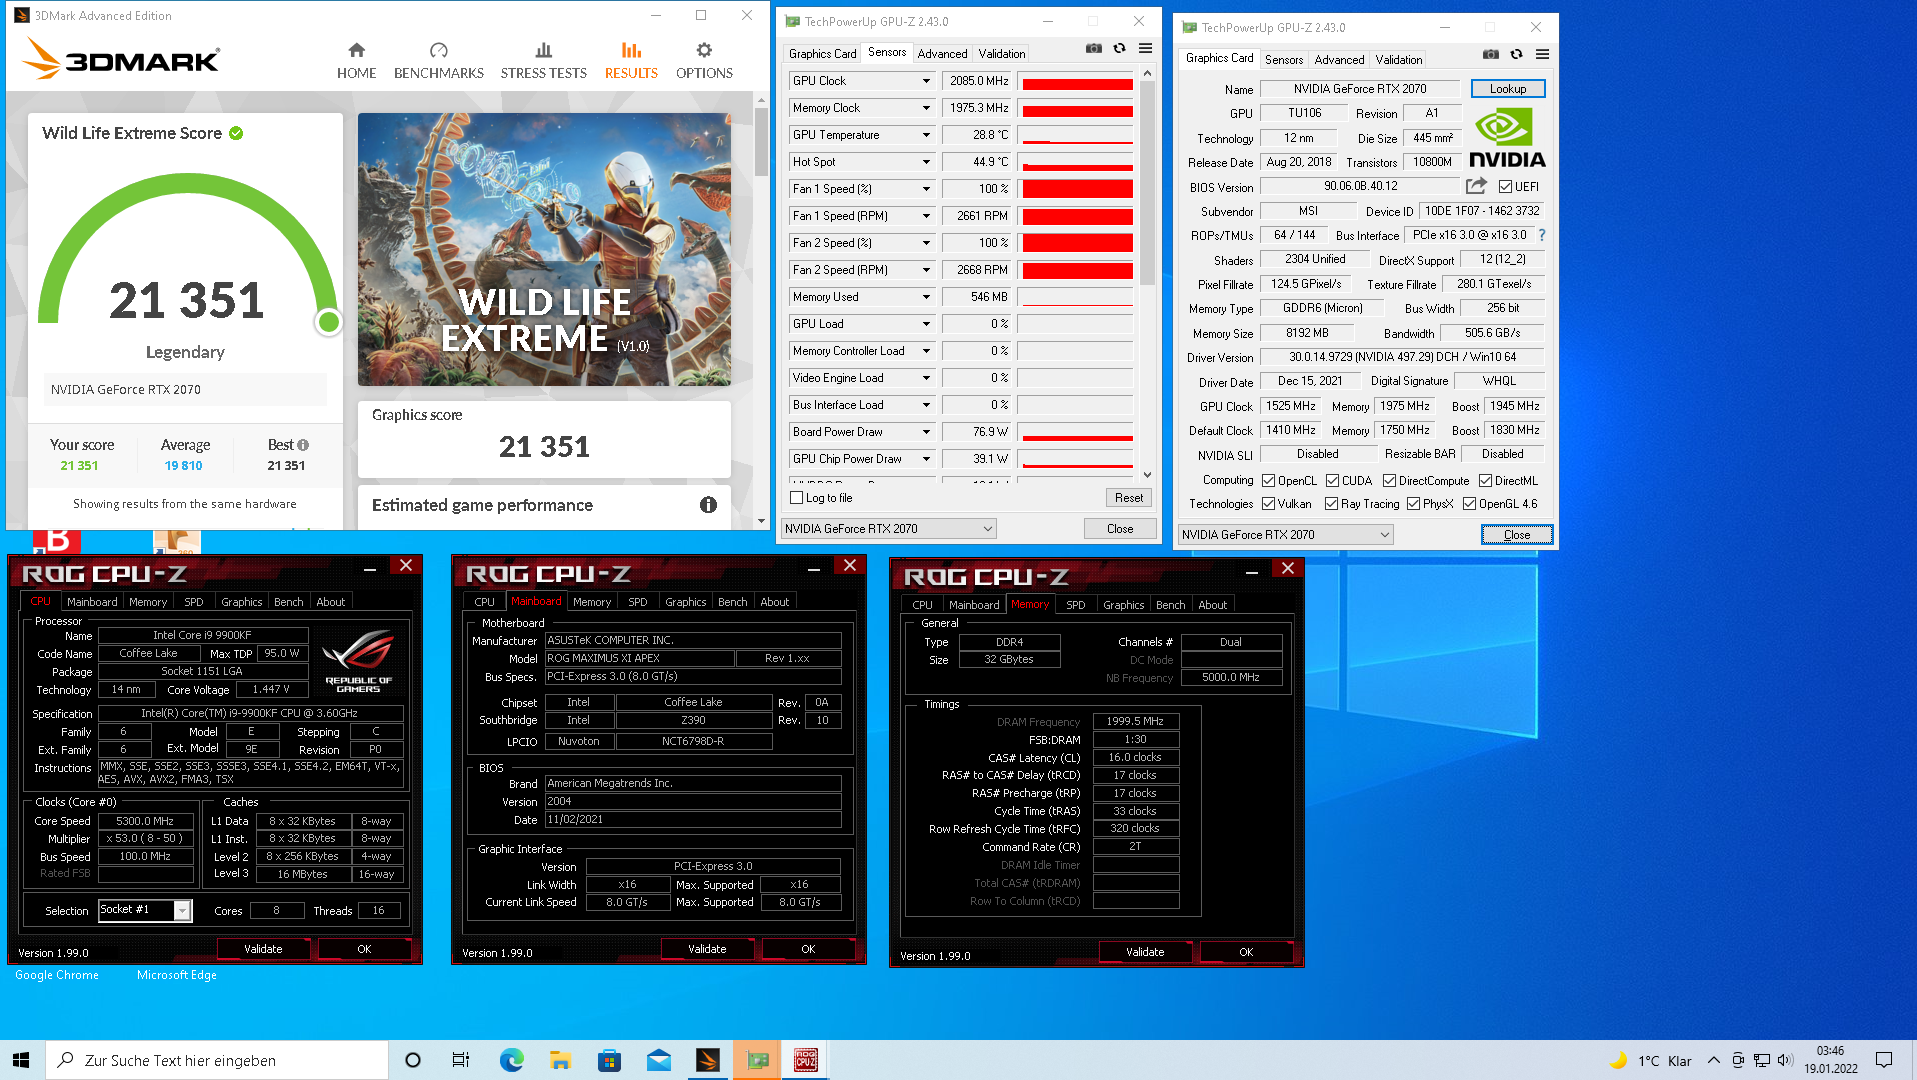Click the Lookup button in GPU-Z

(1507, 89)
